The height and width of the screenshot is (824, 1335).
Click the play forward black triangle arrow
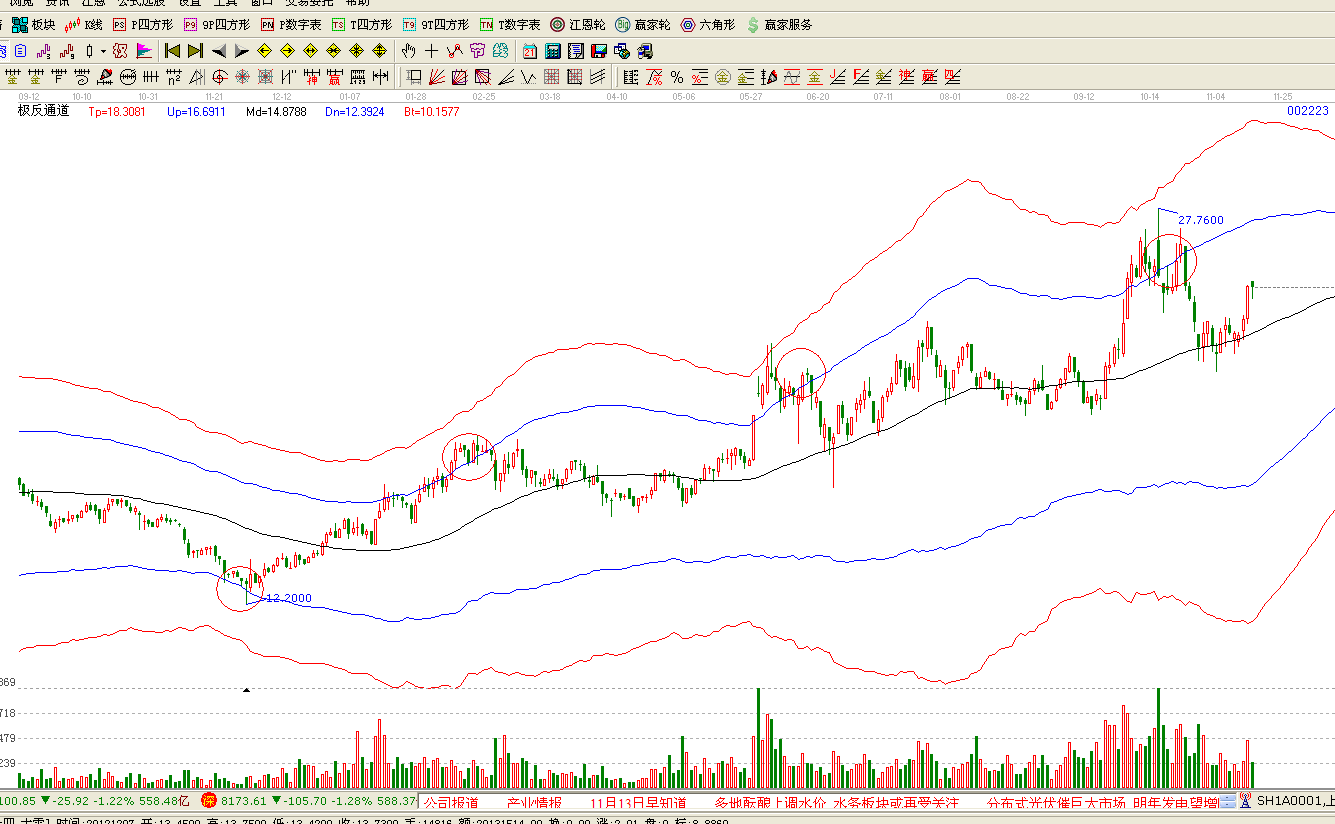(x=241, y=51)
